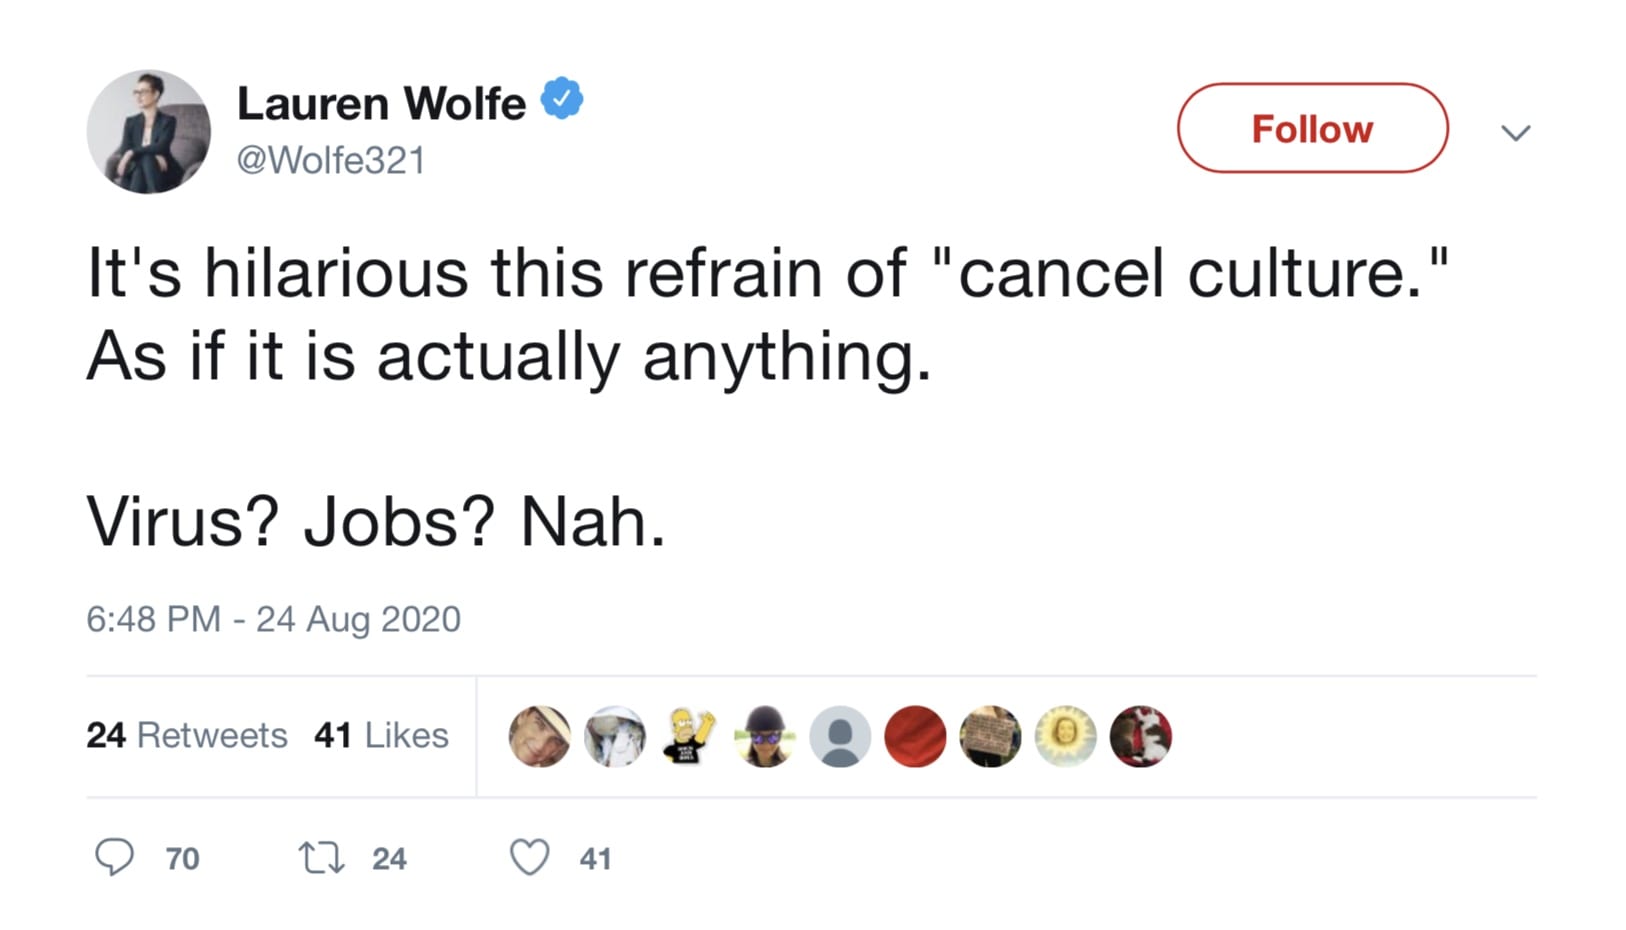Open the default gray silhouette liker avatar
The height and width of the screenshot is (930, 1626).
tap(840, 737)
